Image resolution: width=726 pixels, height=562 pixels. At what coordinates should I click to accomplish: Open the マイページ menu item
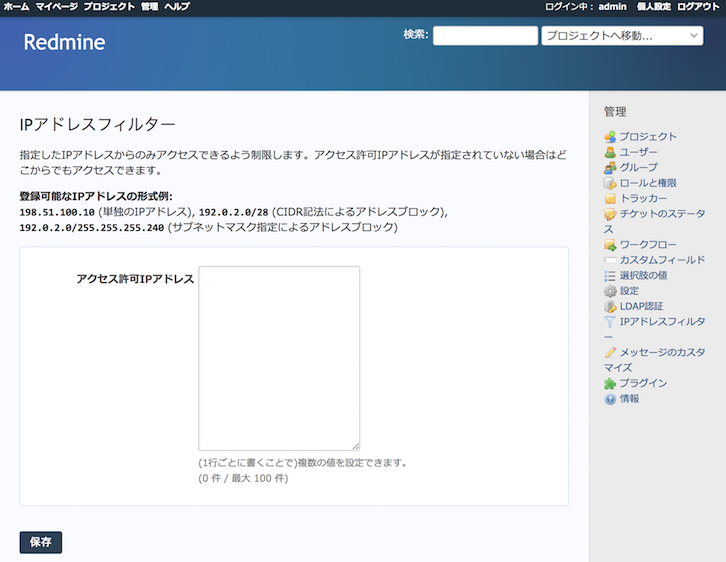click(x=56, y=7)
